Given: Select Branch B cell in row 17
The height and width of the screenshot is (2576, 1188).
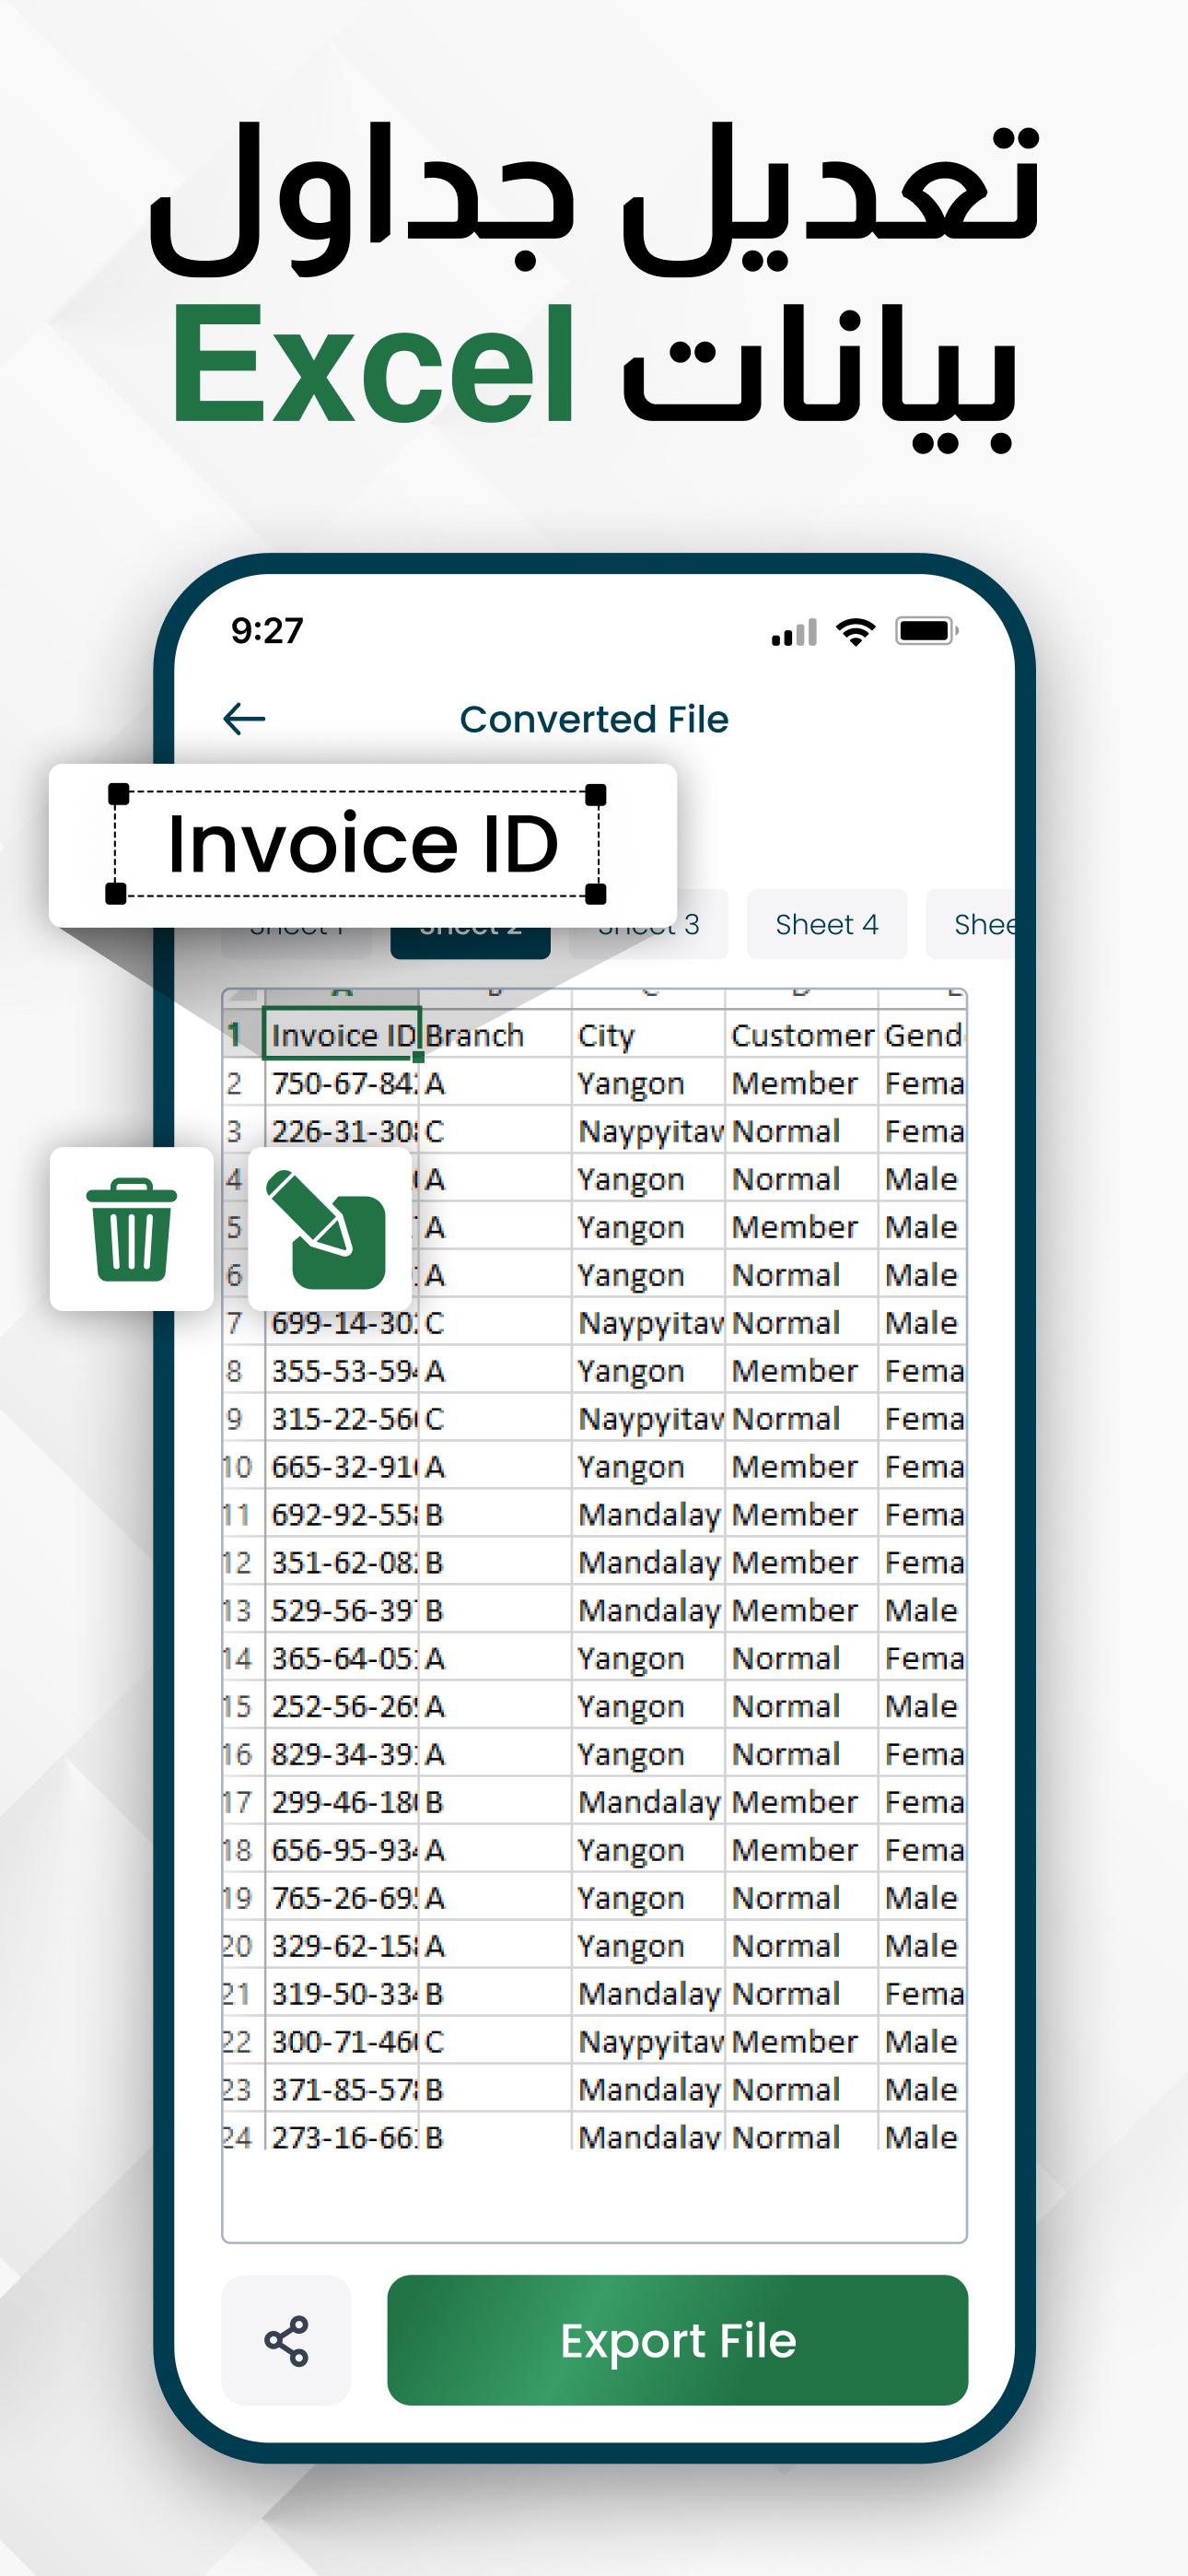Looking at the screenshot, I should point(495,1802).
